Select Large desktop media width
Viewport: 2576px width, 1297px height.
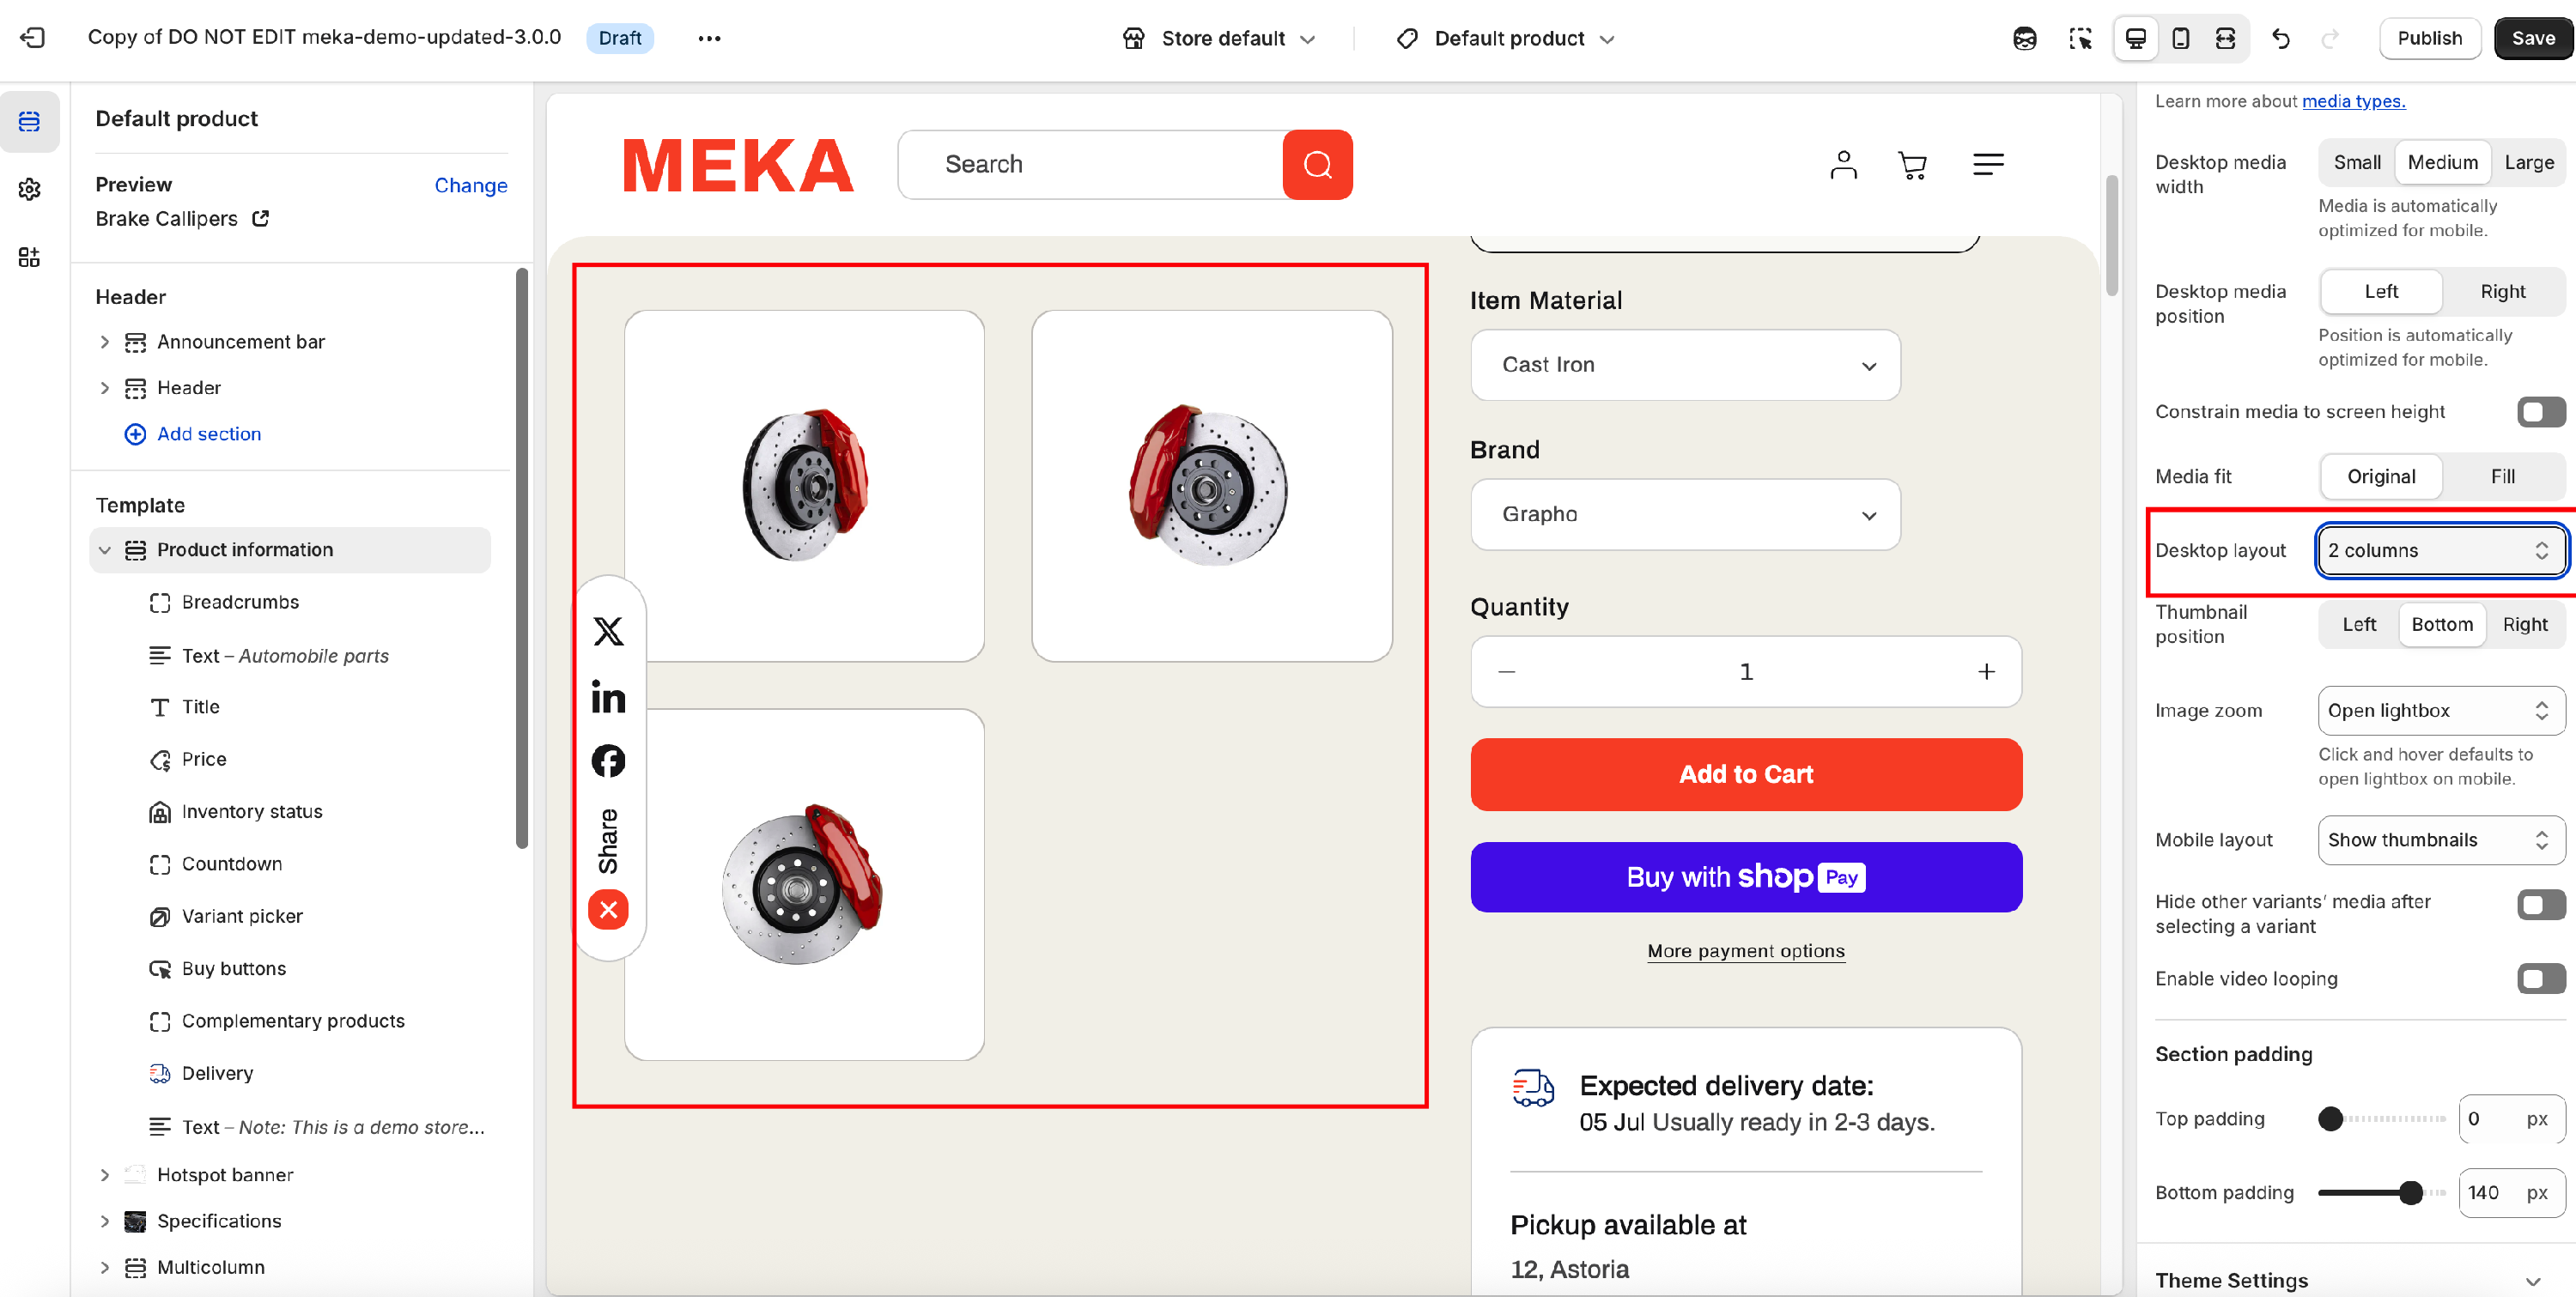point(2528,162)
